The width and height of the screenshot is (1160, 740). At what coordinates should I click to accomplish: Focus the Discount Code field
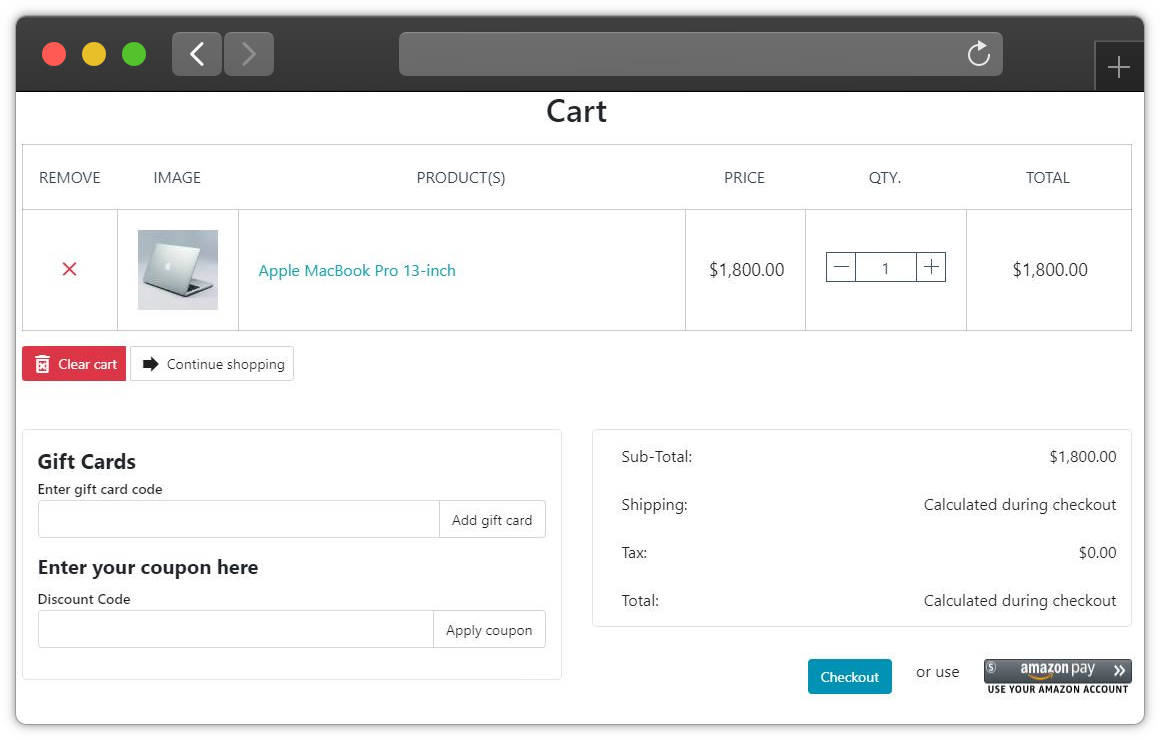pyautogui.click(x=236, y=629)
